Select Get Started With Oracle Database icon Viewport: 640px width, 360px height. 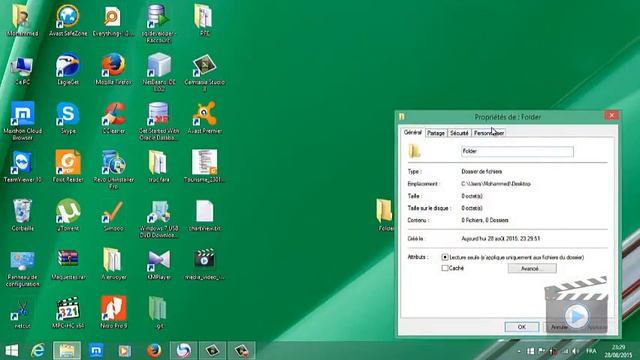click(x=159, y=120)
